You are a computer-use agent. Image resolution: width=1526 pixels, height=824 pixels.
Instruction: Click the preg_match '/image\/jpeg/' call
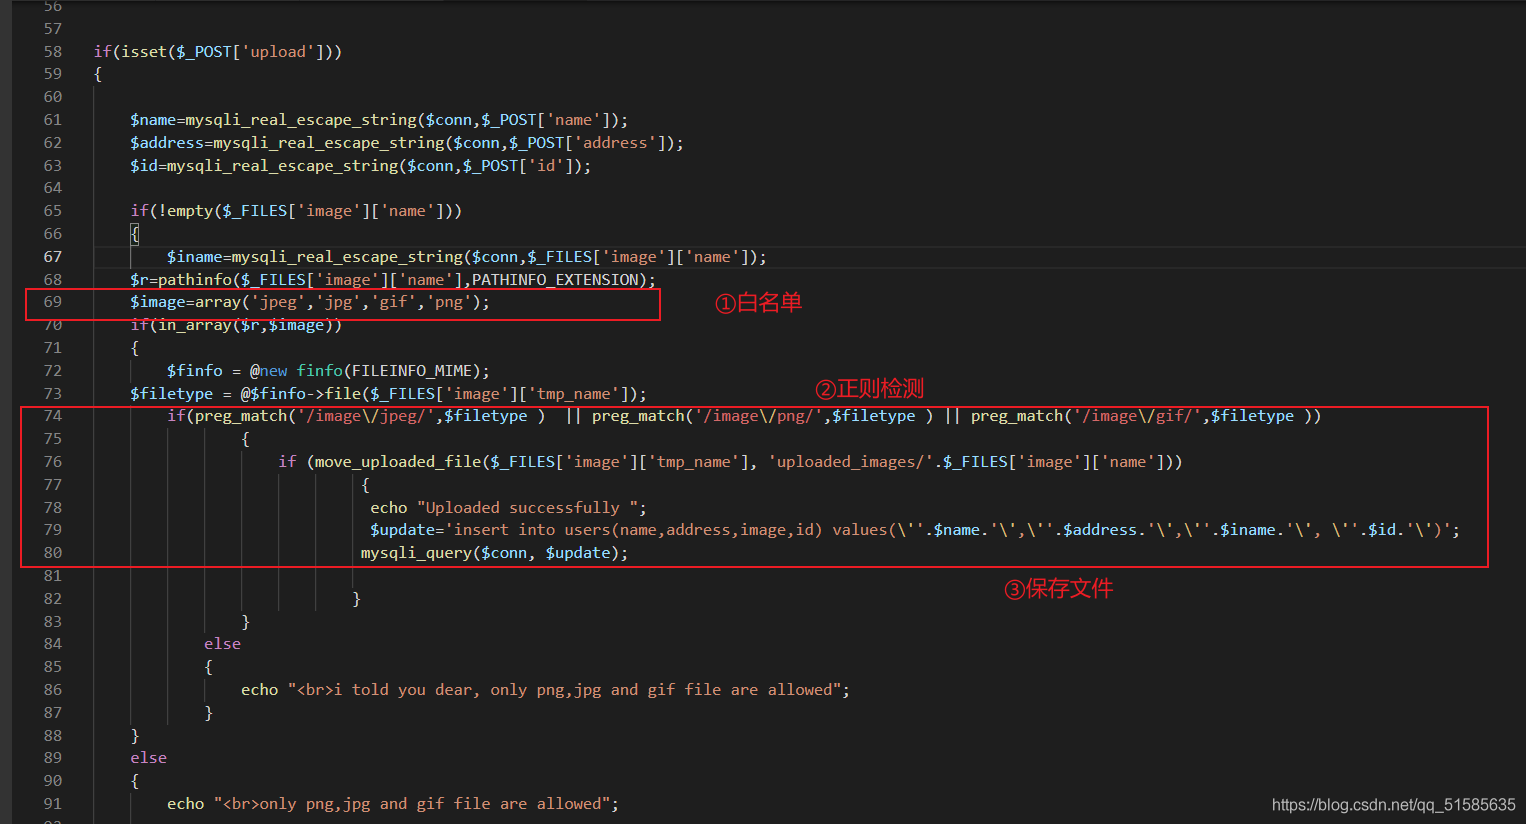[370, 416]
